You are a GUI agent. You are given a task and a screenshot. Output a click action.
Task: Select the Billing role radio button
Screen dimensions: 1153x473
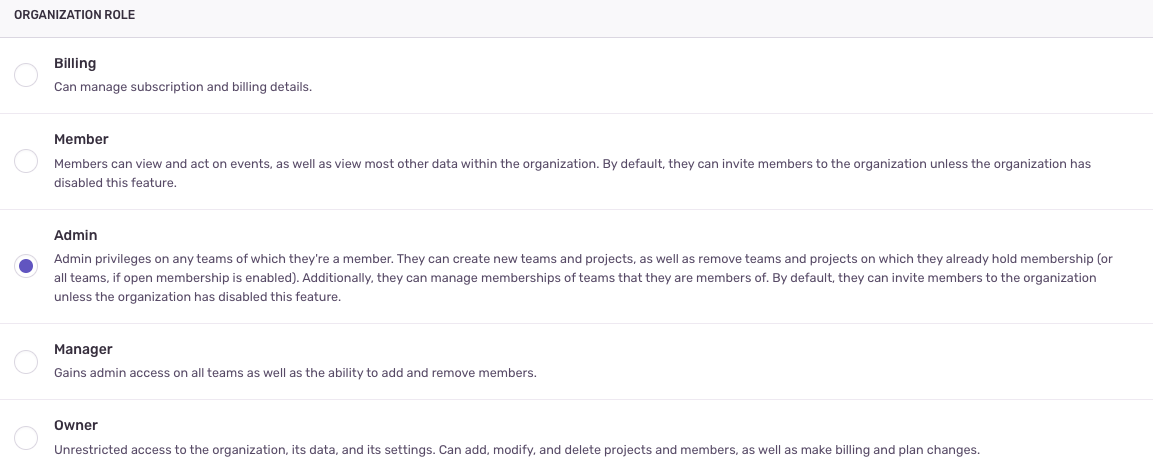(x=26, y=75)
